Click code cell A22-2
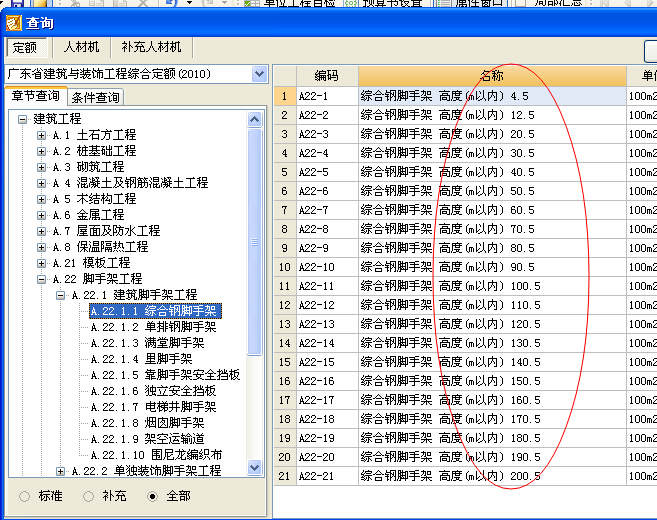 [x=327, y=115]
